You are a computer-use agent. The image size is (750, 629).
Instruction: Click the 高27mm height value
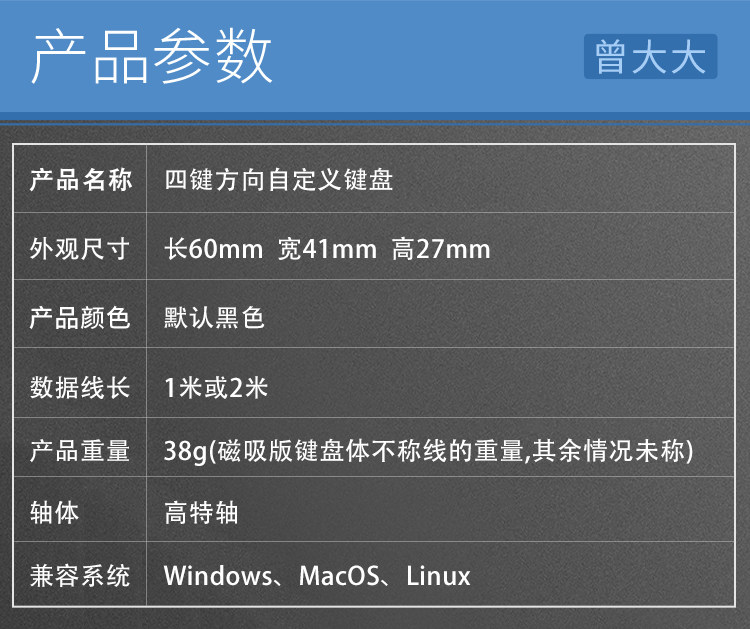(x=441, y=249)
